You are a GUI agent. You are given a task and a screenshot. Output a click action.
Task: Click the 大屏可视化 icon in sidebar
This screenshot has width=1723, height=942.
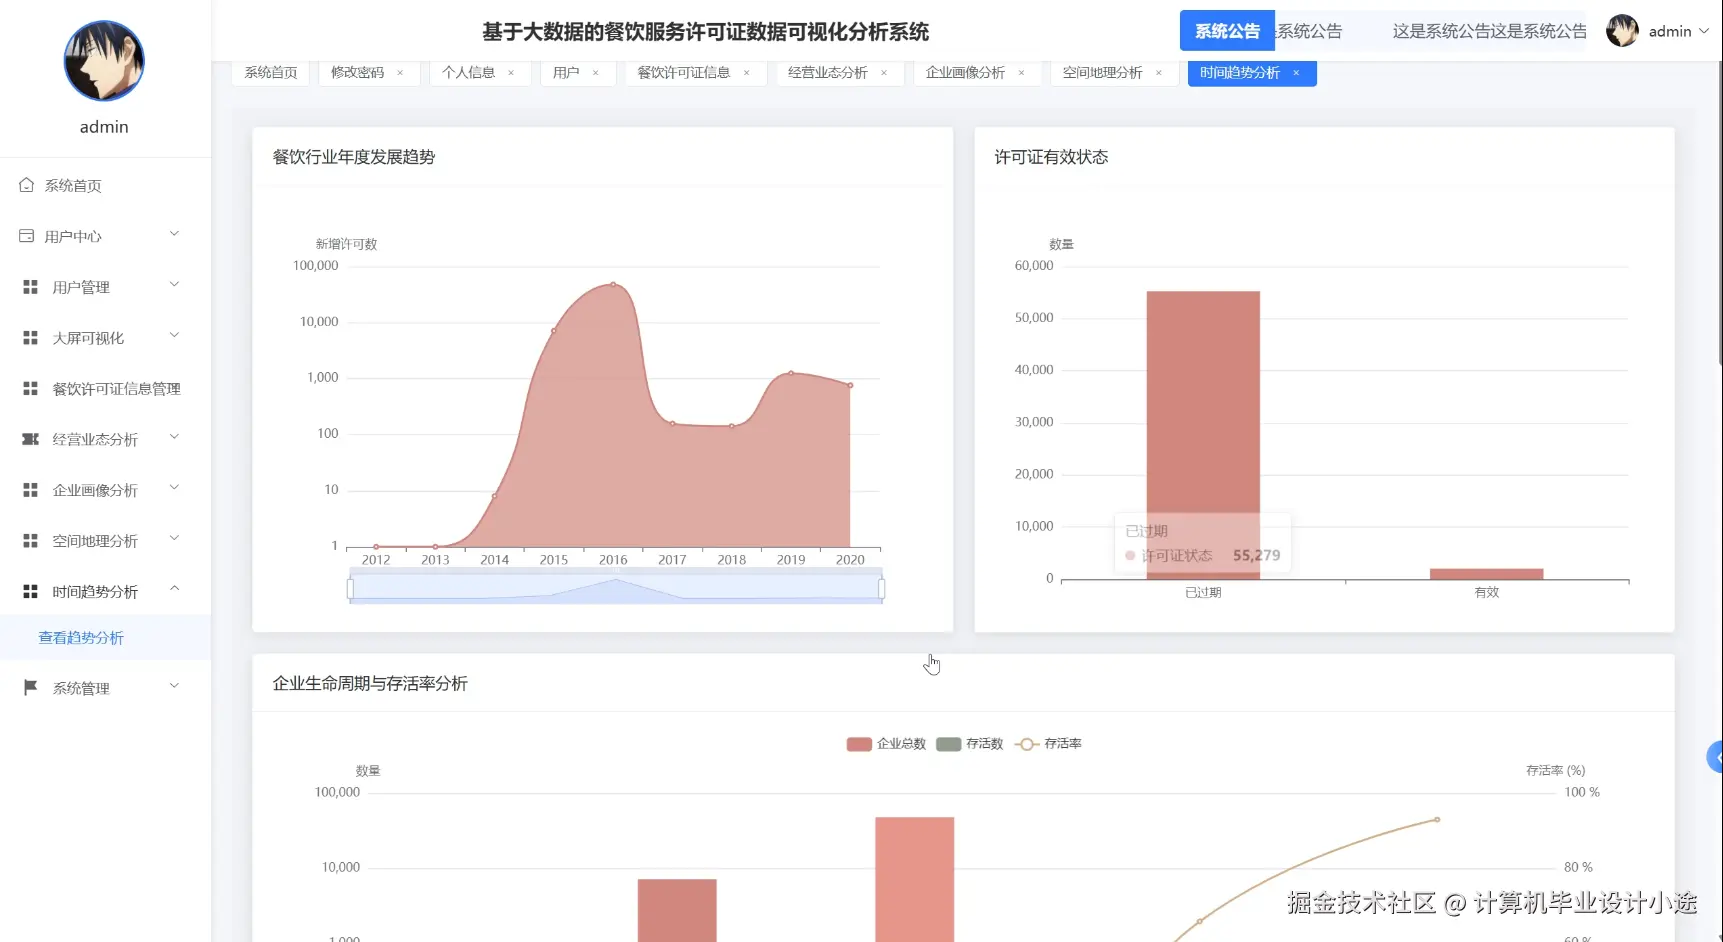click(29, 337)
